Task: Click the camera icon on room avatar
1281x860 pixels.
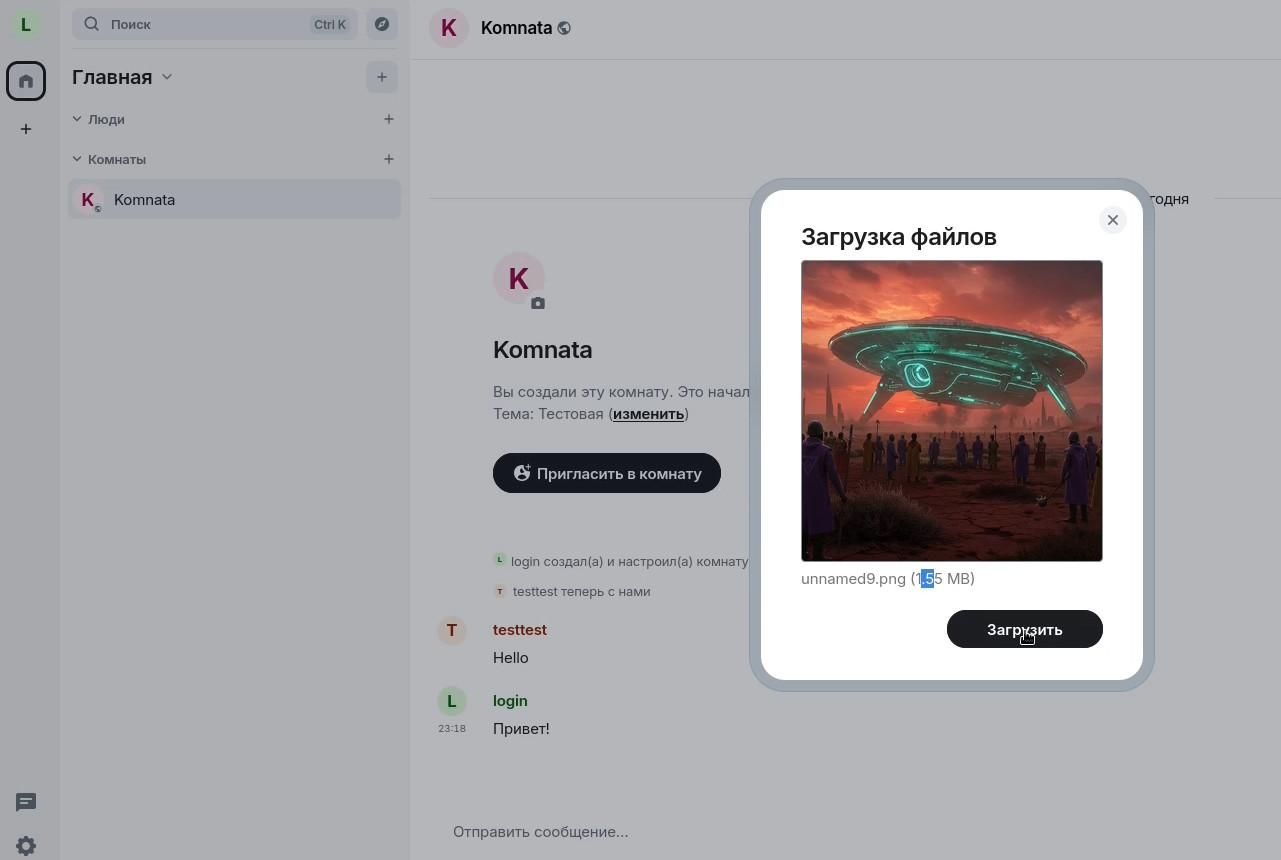Action: (x=538, y=303)
